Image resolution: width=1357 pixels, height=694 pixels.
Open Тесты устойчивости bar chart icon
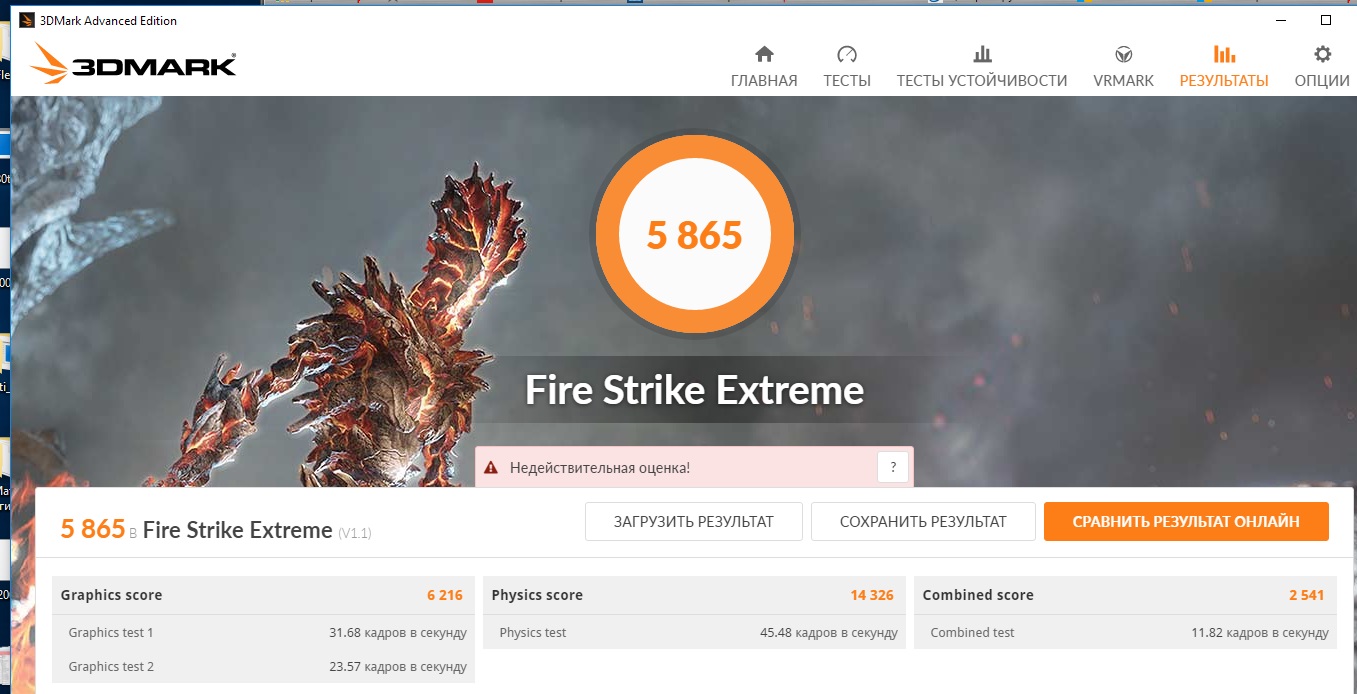[982, 54]
